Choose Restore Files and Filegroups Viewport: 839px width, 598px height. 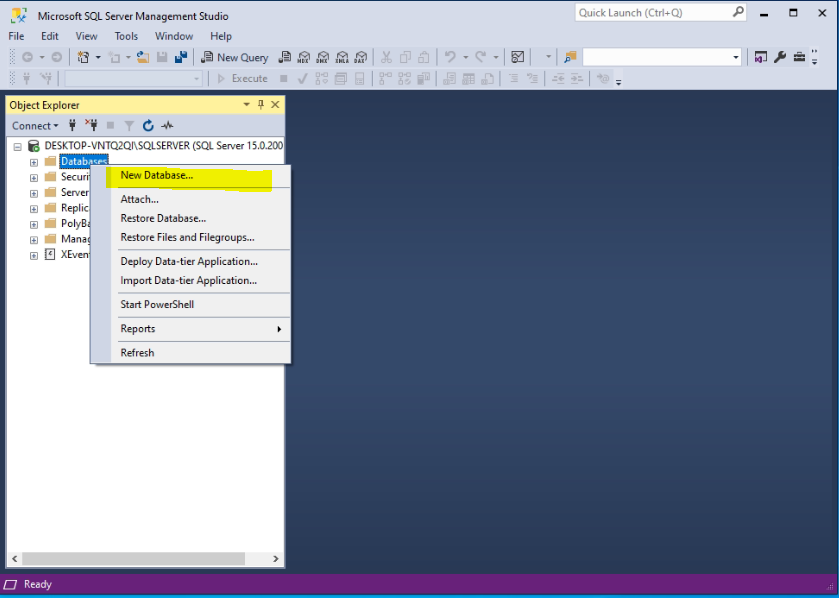click(190, 237)
